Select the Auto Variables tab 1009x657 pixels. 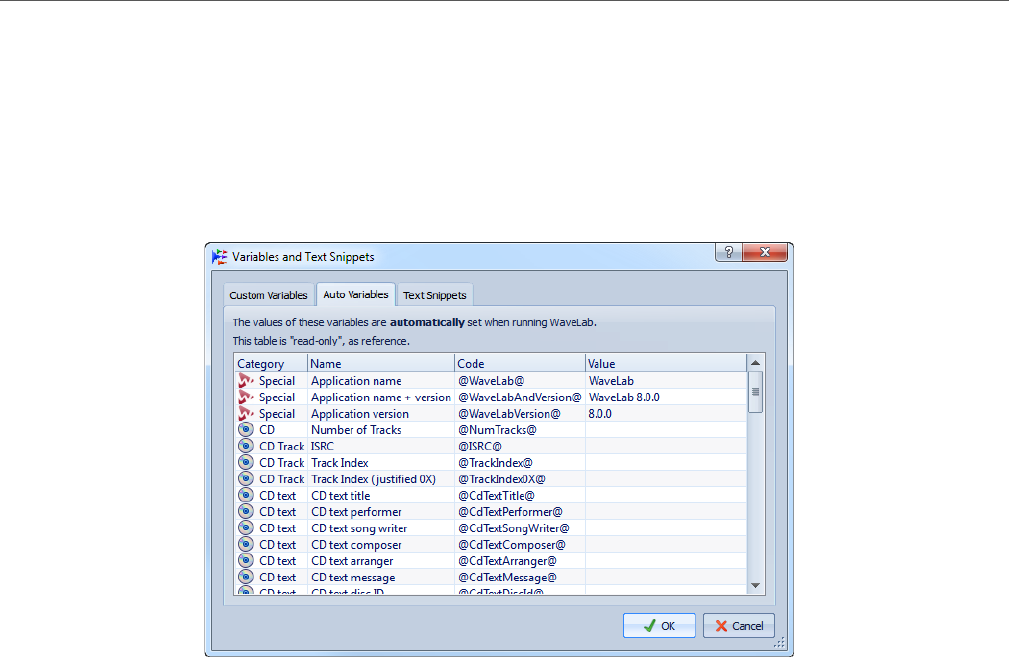[356, 294]
